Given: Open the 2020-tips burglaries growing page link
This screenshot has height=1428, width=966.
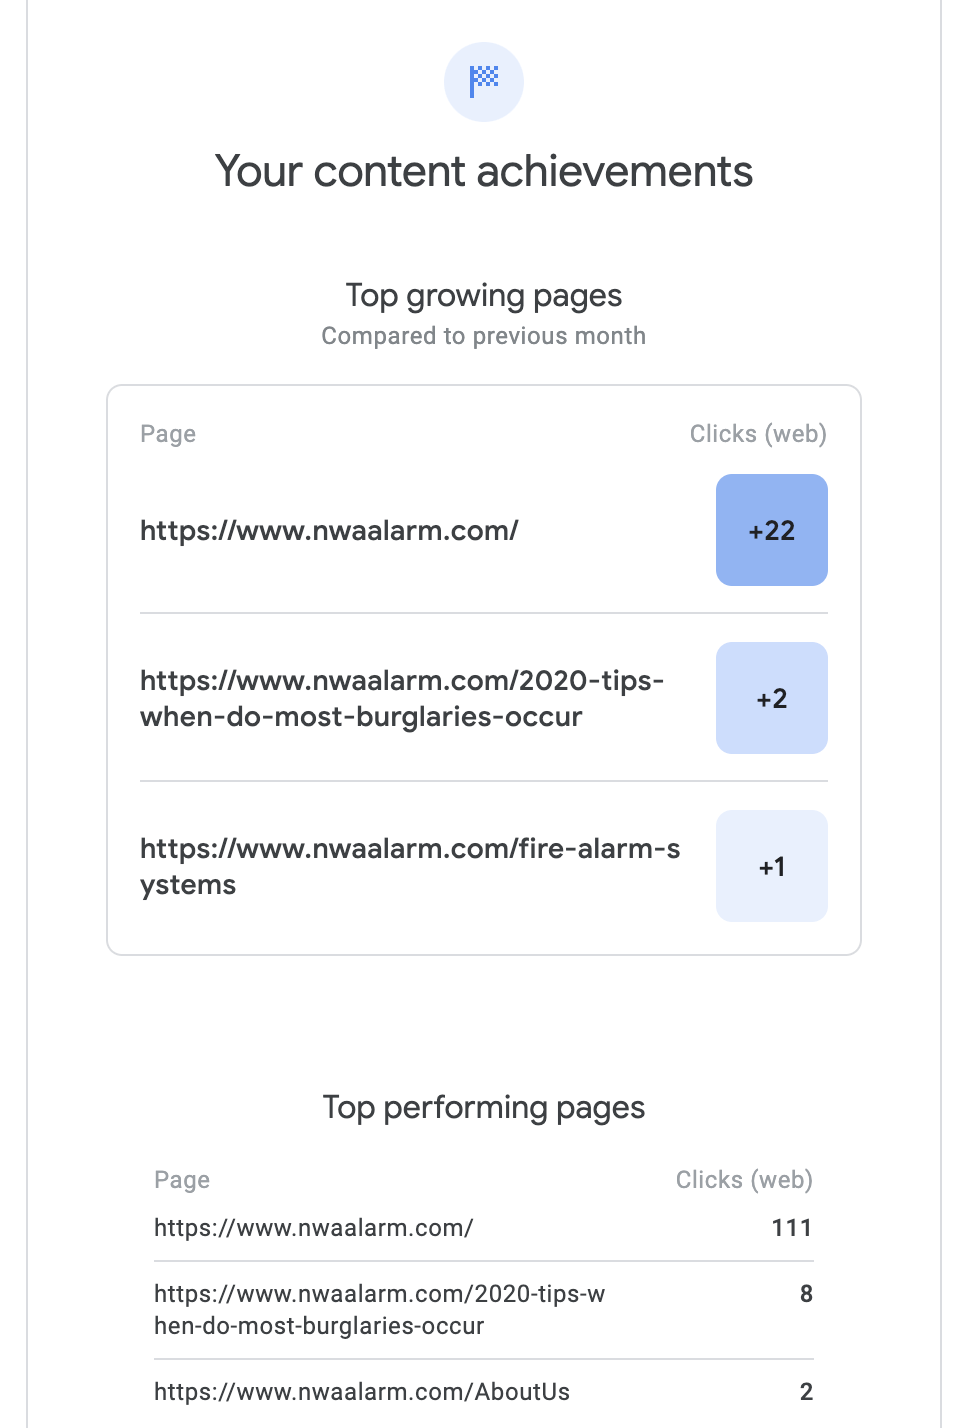Looking at the screenshot, I should 401,698.
